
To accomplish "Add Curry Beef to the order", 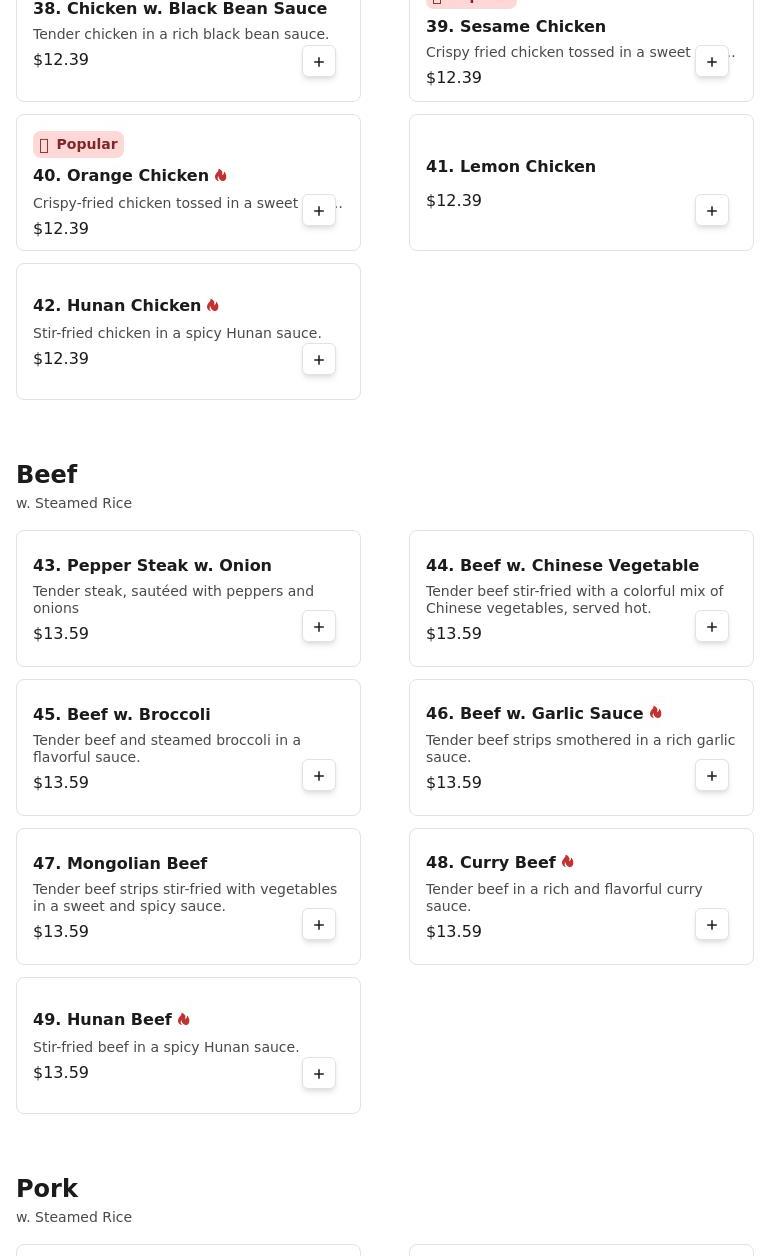I will coord(712,925).
